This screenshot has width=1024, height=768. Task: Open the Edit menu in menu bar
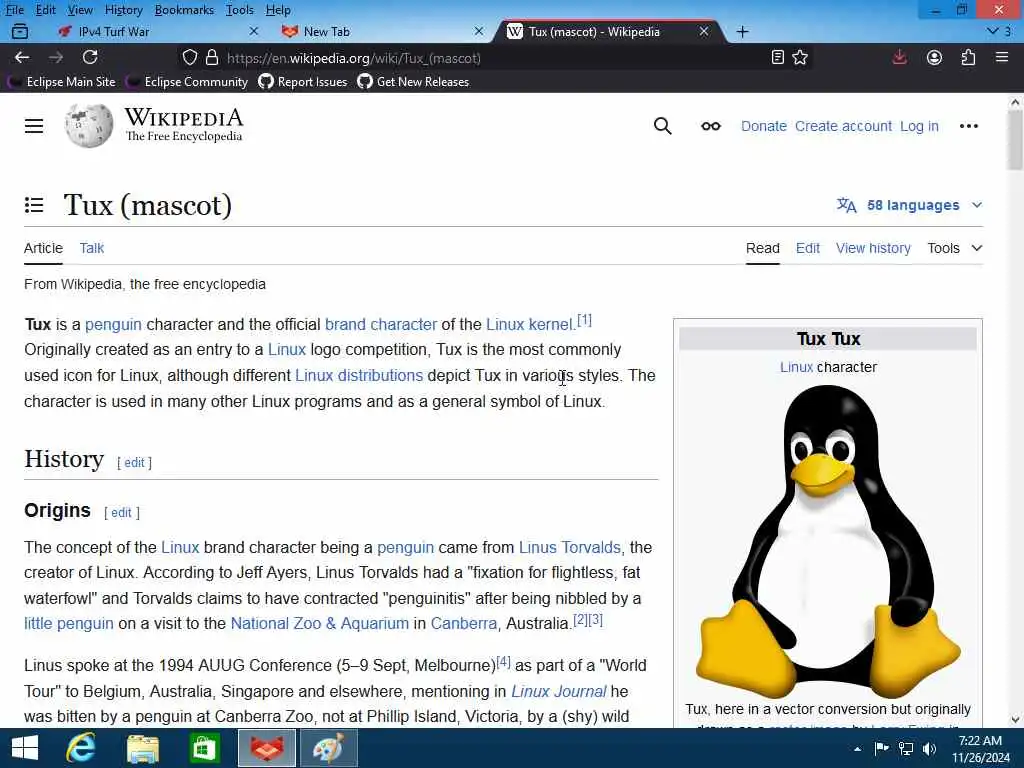tap(46, 10)
